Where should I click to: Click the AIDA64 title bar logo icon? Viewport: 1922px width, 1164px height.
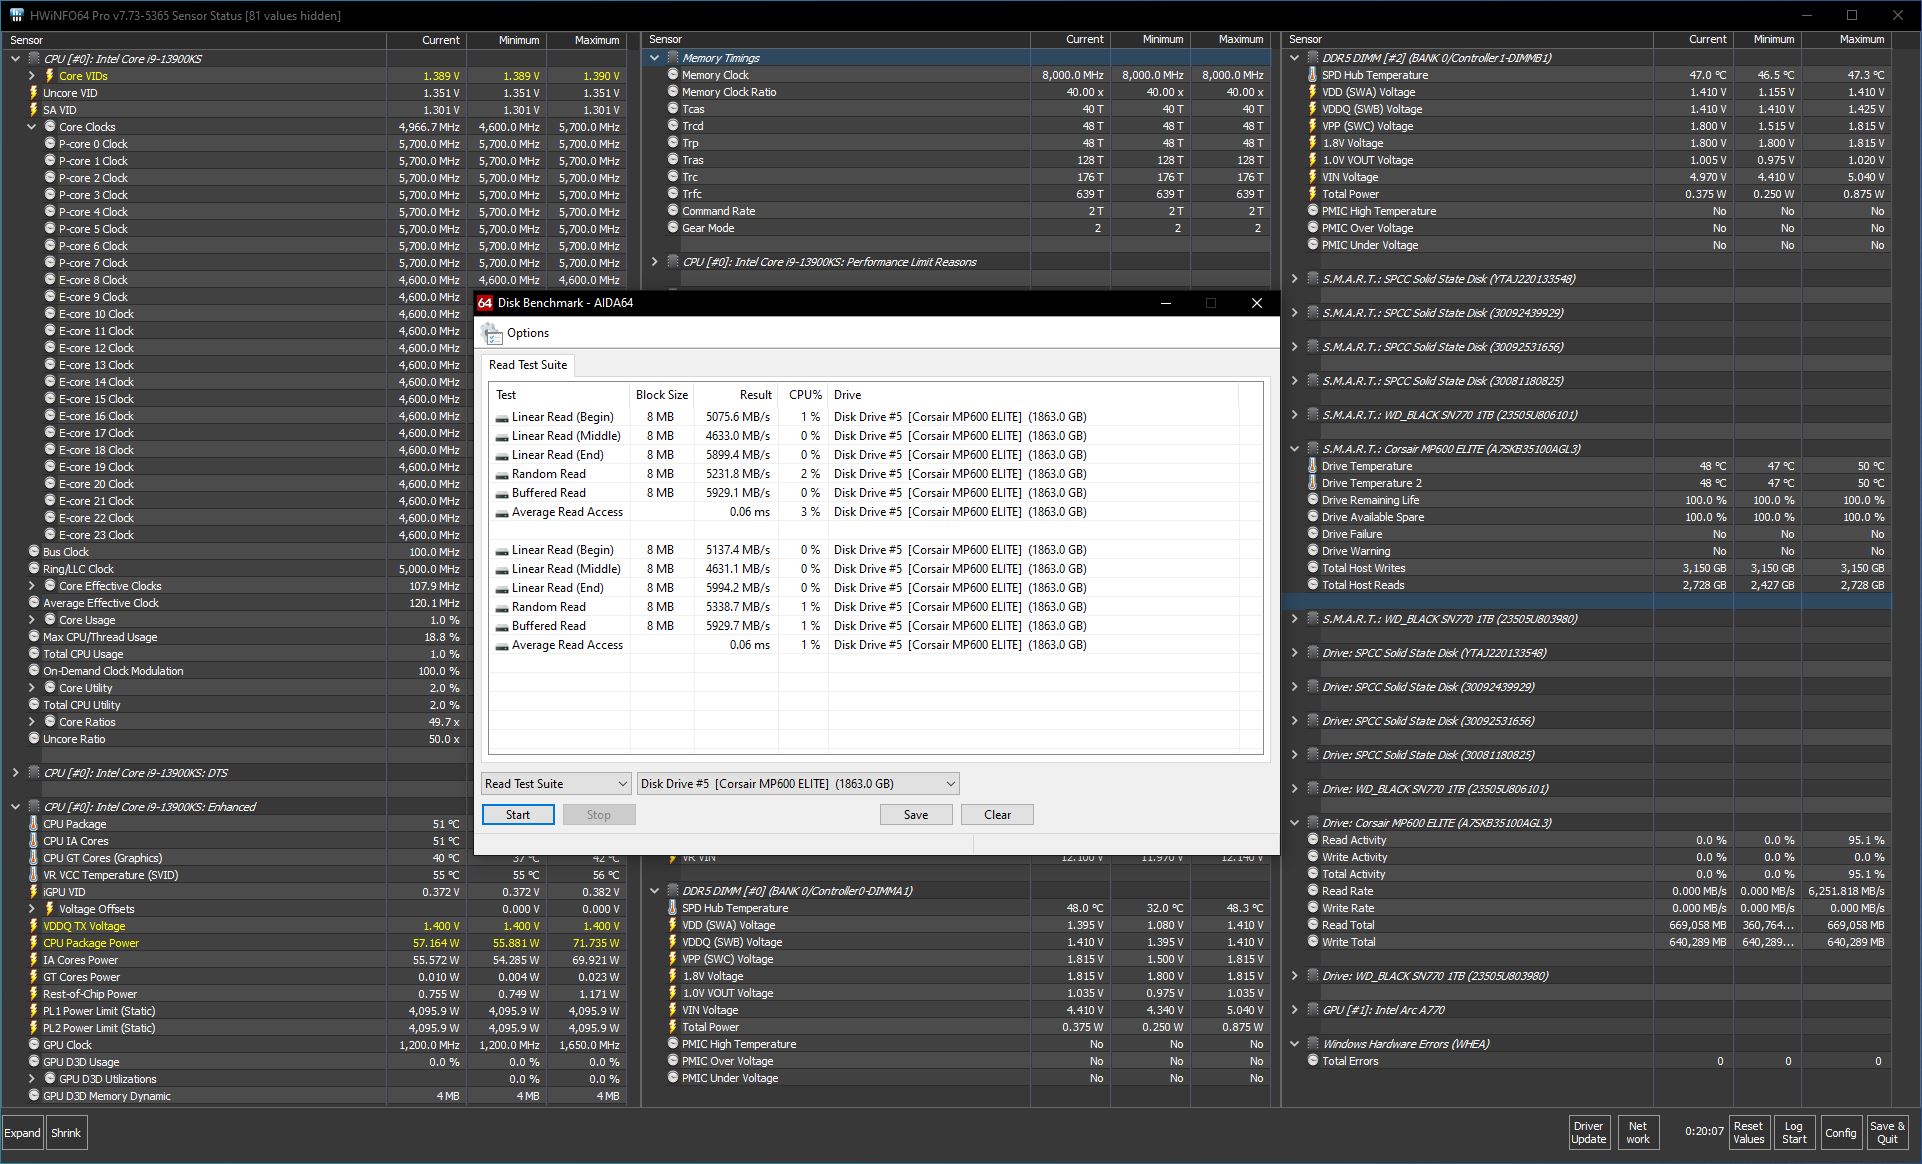(x=485, y=303)
